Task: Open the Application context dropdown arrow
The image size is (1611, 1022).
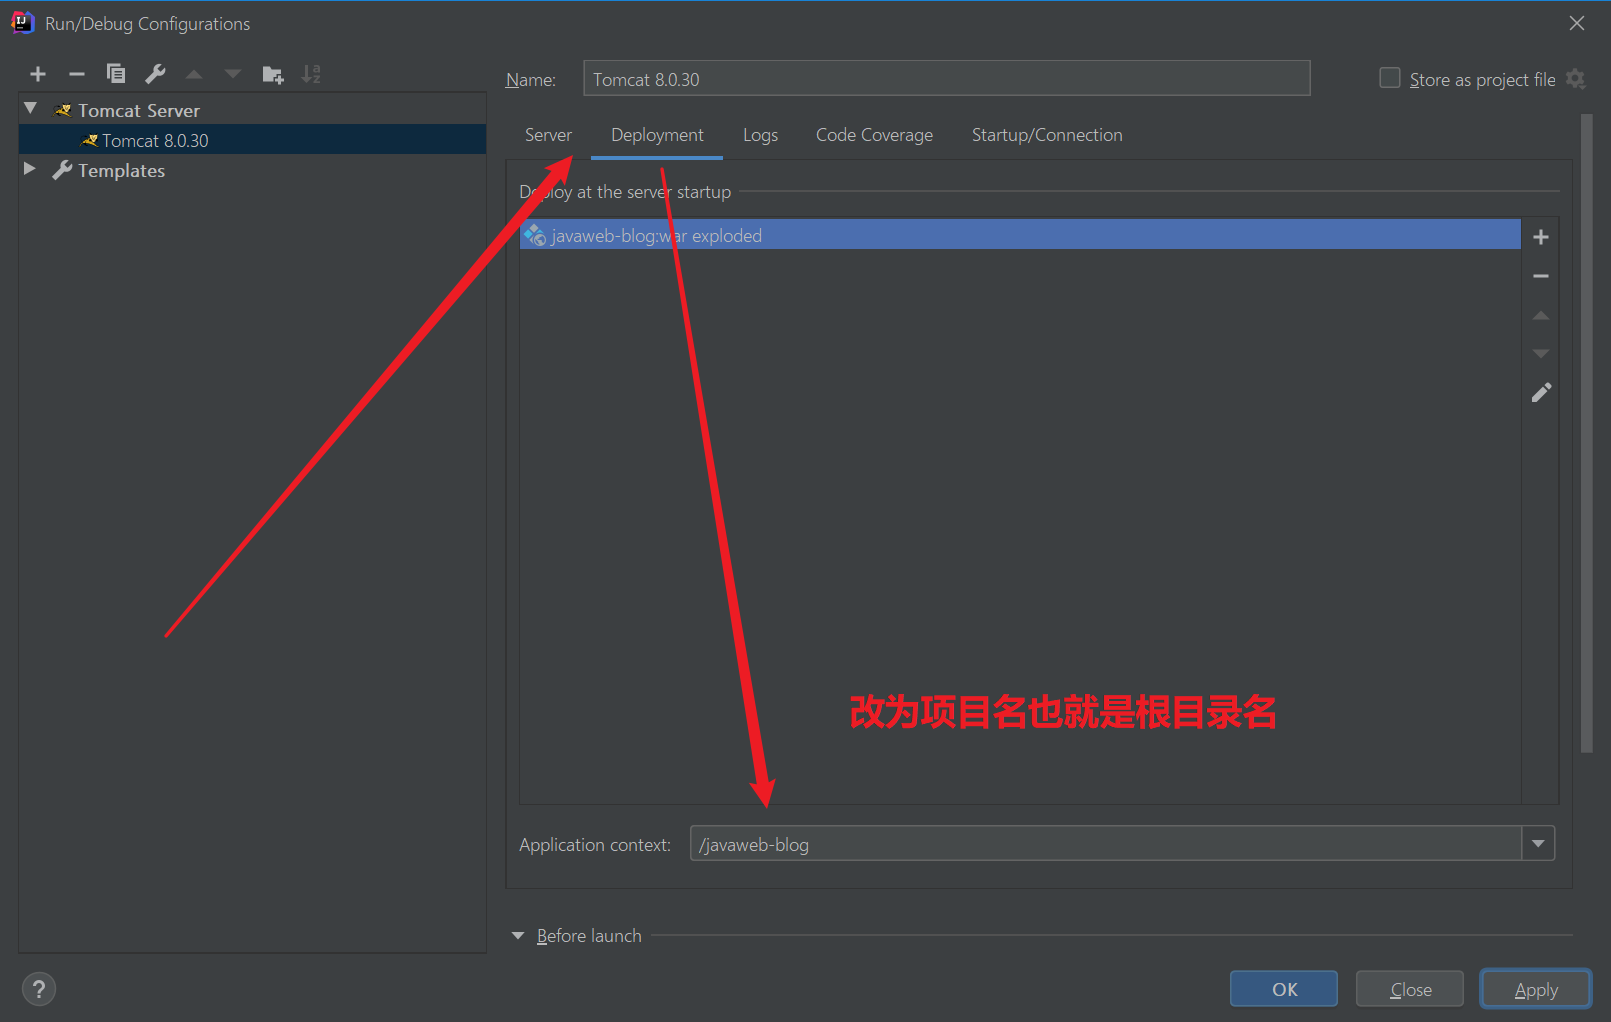Action: tap(1538, 844)
